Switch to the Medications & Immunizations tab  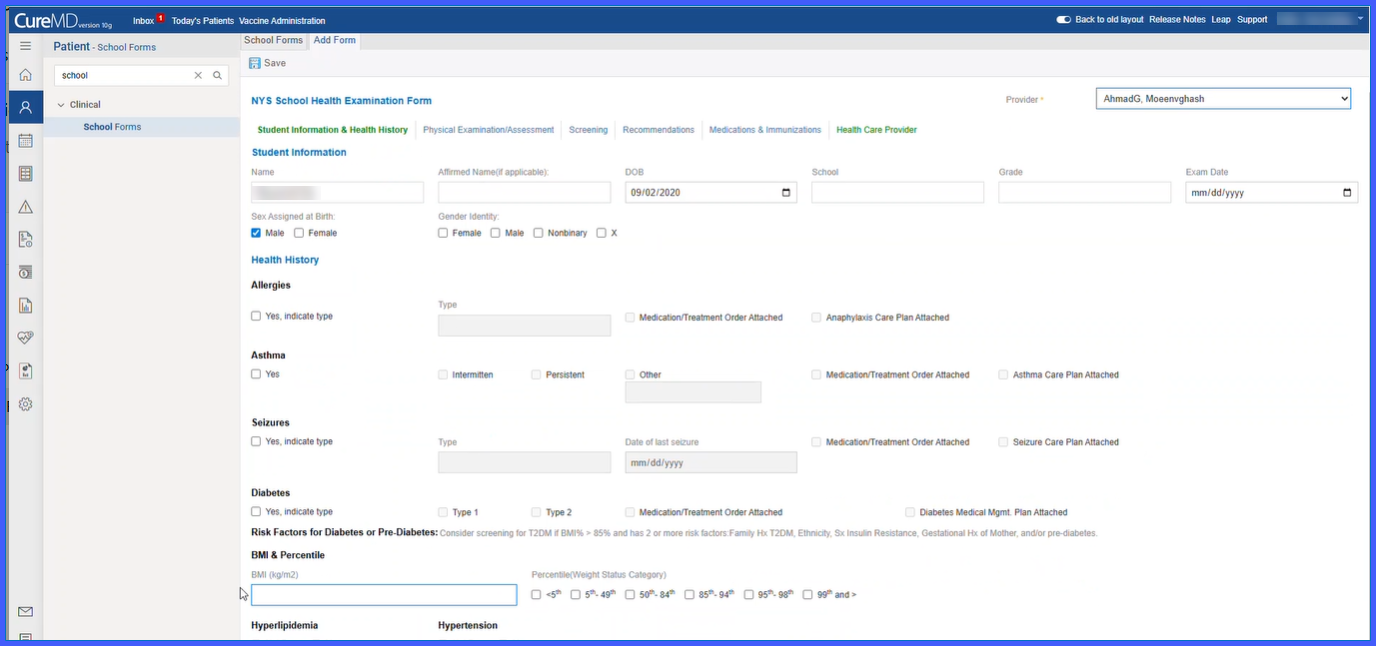pos(765,130)
